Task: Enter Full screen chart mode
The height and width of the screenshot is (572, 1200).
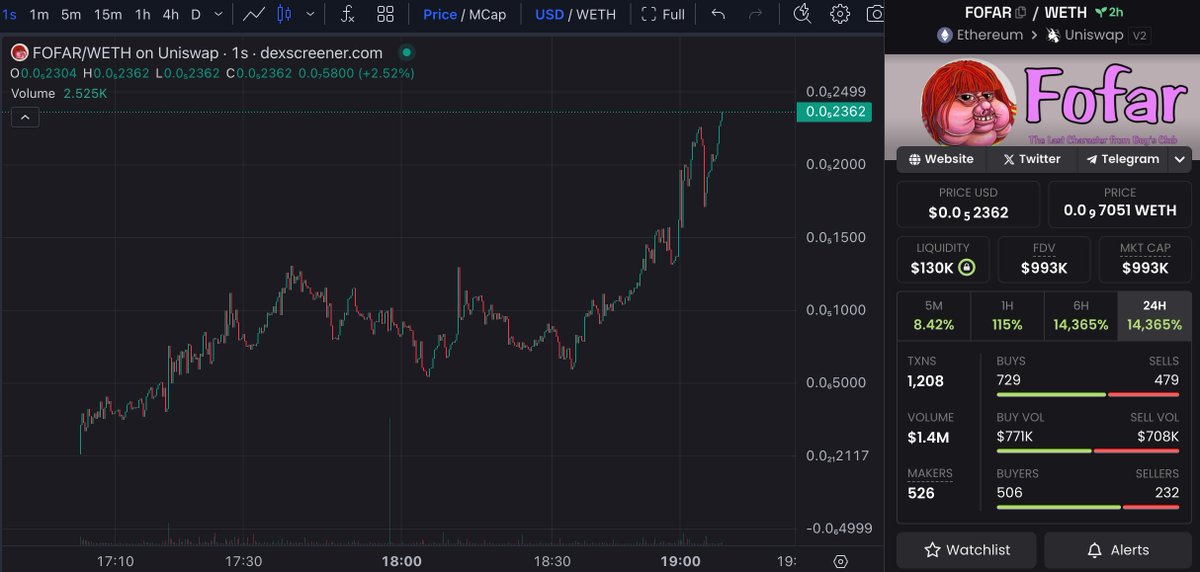Action: (x=663, y=14)
